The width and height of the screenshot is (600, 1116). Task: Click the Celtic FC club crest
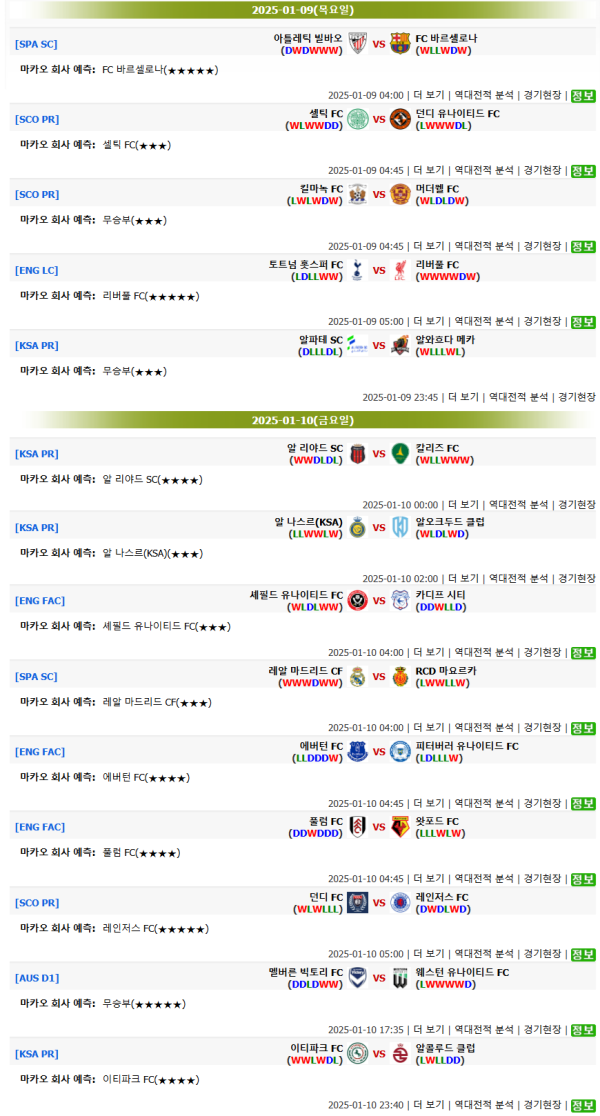pos(358,119)
